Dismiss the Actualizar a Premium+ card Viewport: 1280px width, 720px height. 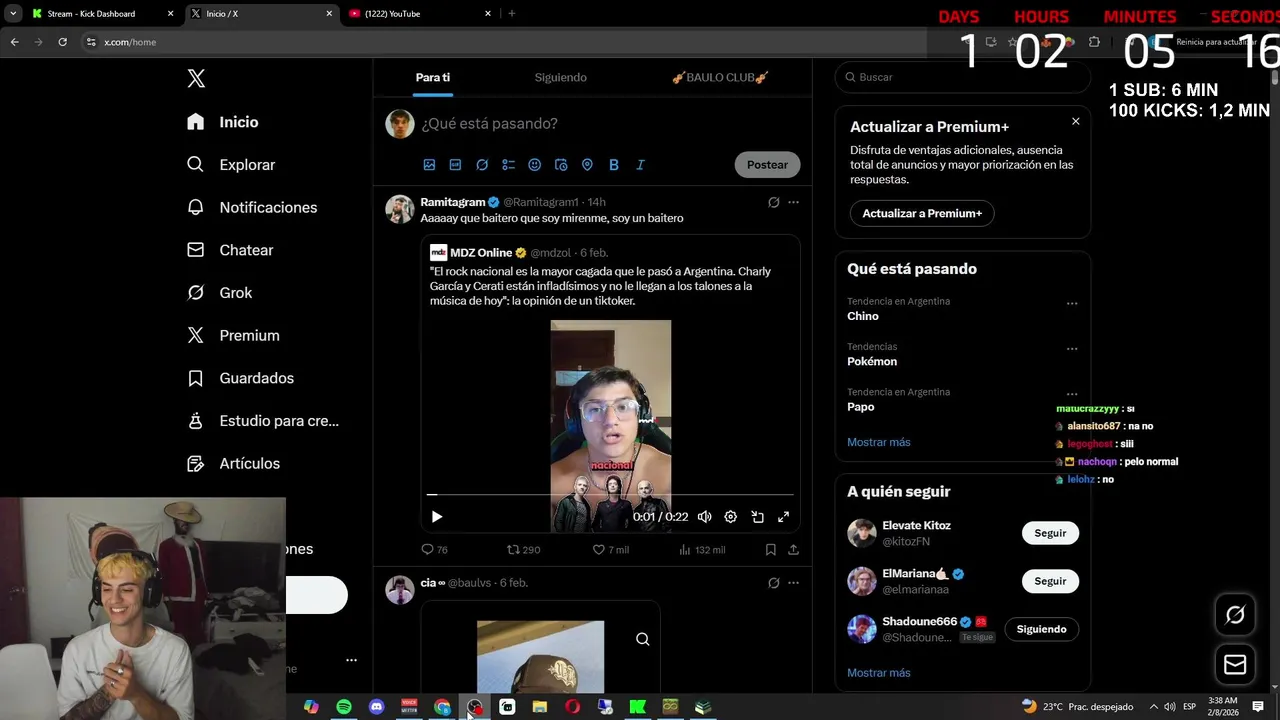click(1075, 121)
